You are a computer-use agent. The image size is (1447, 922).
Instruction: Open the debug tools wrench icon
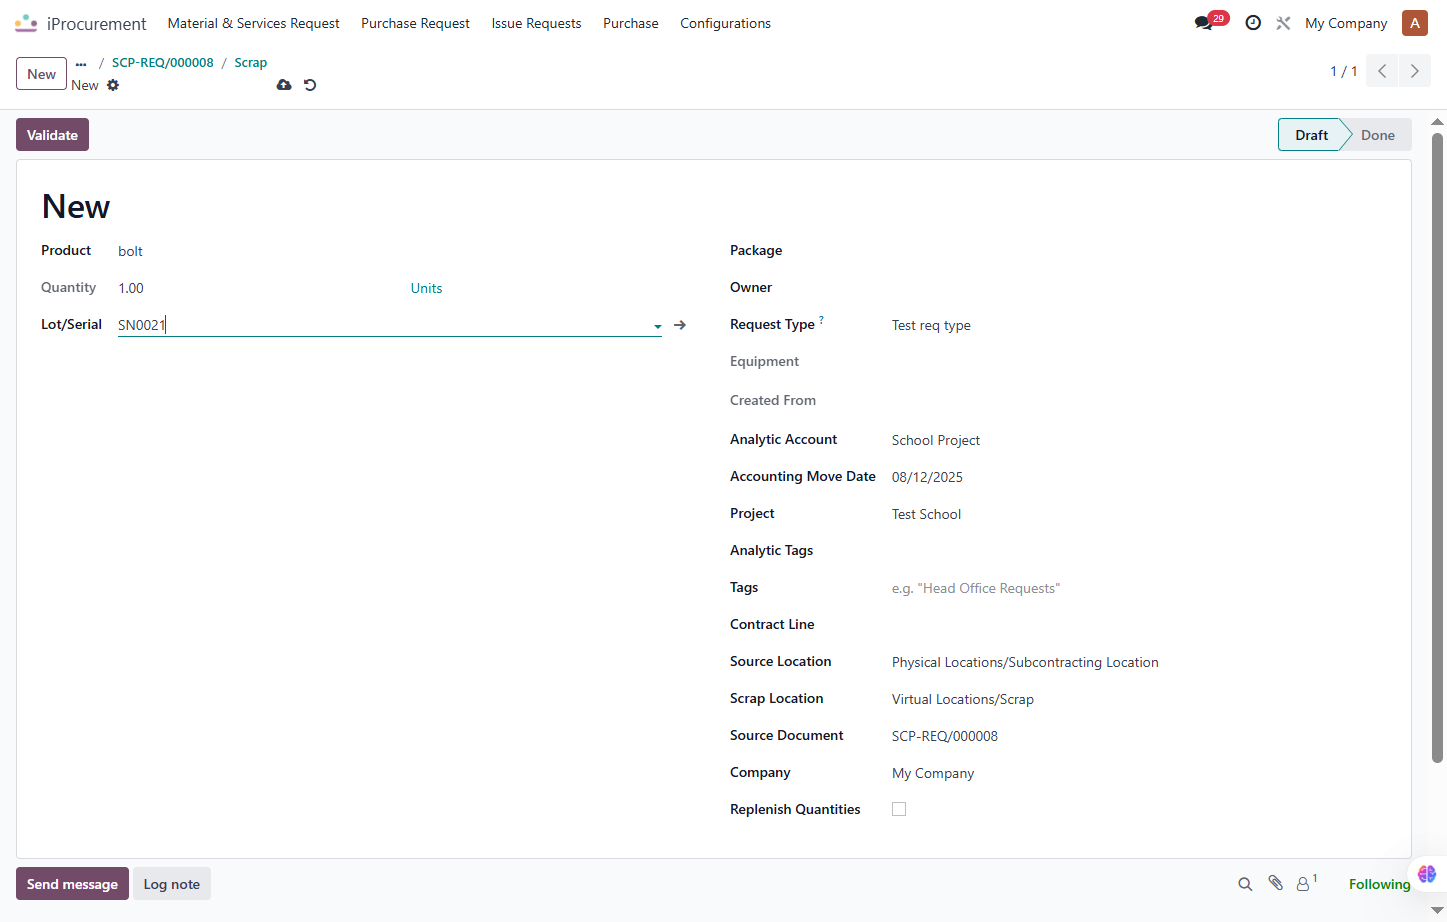(x=1283, y=23)
